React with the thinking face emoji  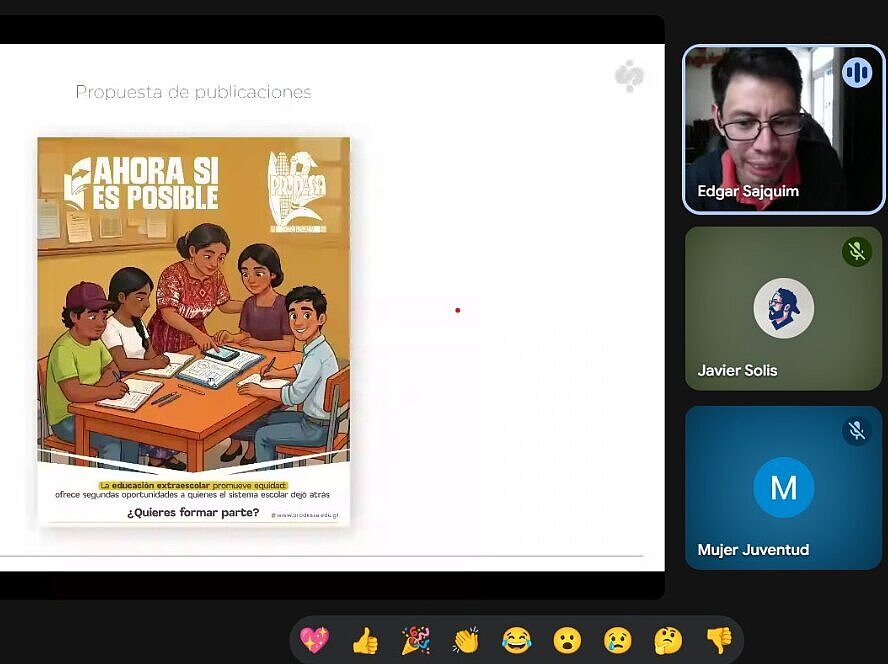click(x=668, y=640)
